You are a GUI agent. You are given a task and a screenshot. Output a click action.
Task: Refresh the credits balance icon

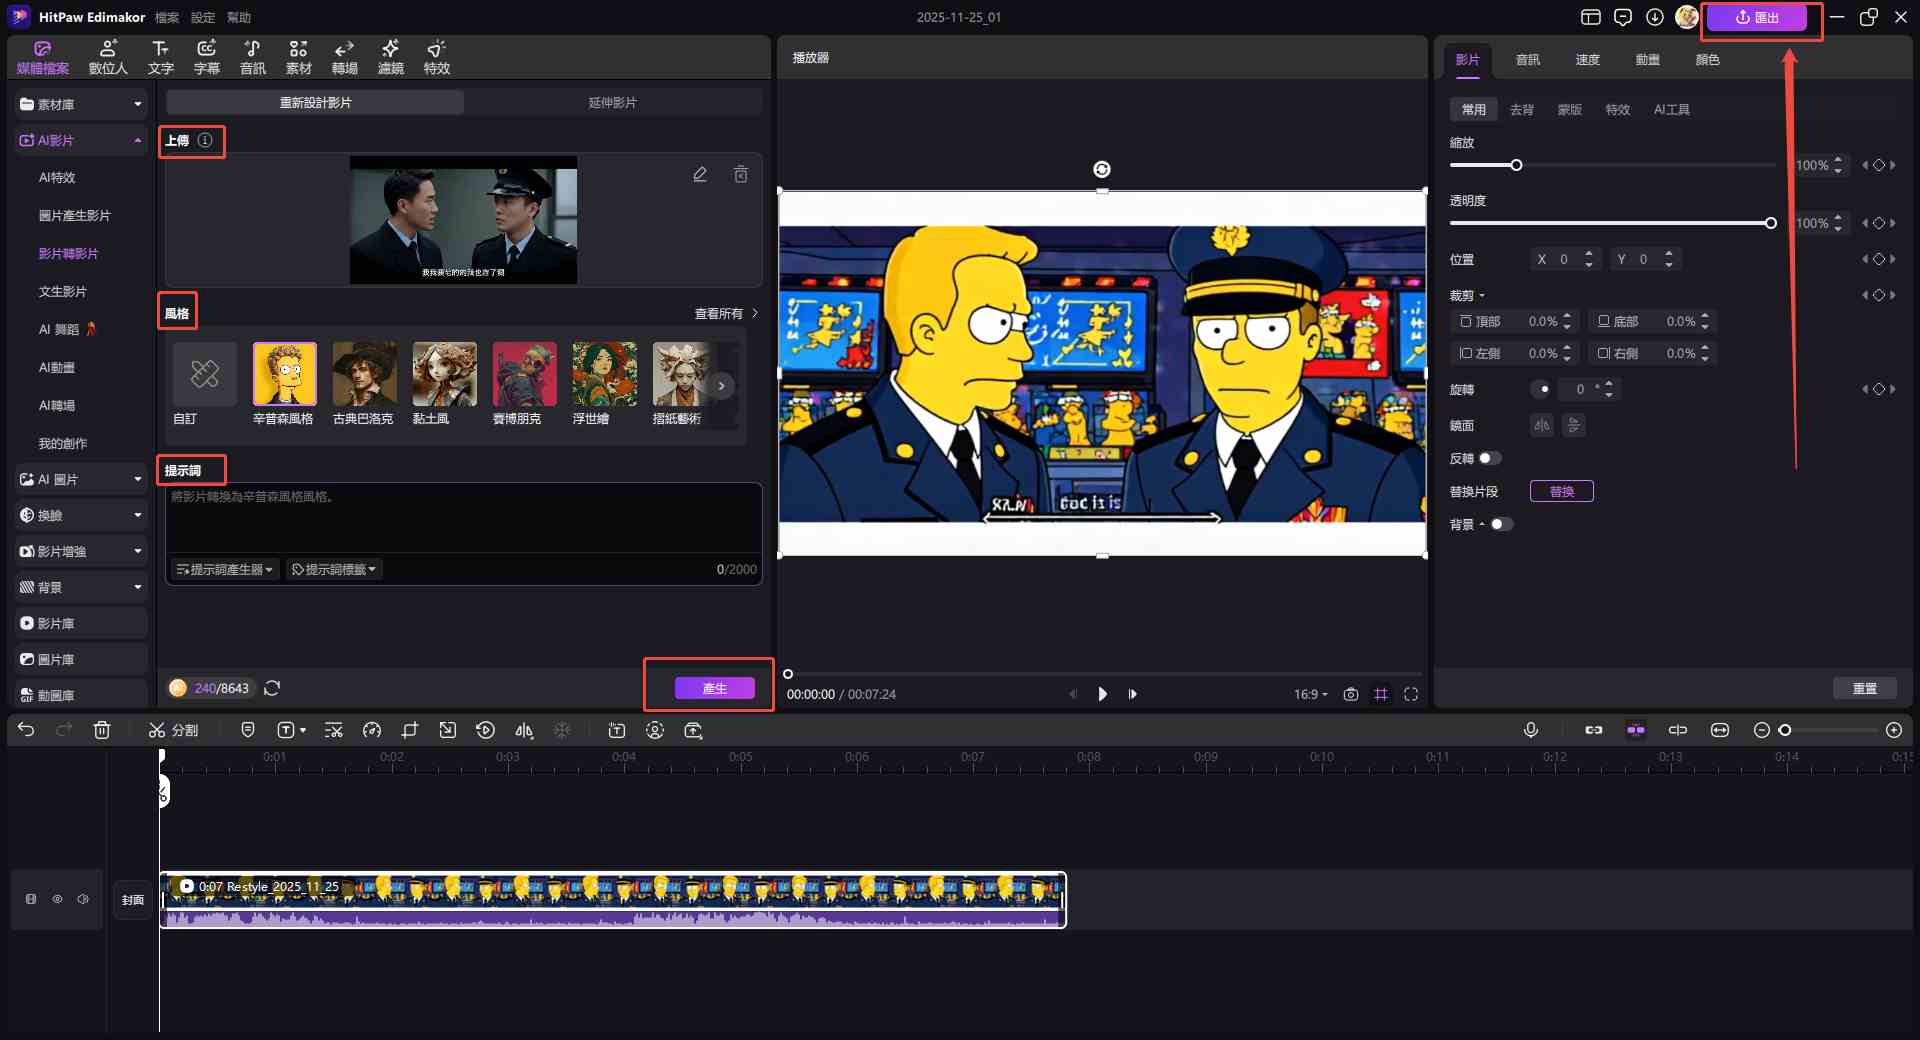[x=272, y=688]
